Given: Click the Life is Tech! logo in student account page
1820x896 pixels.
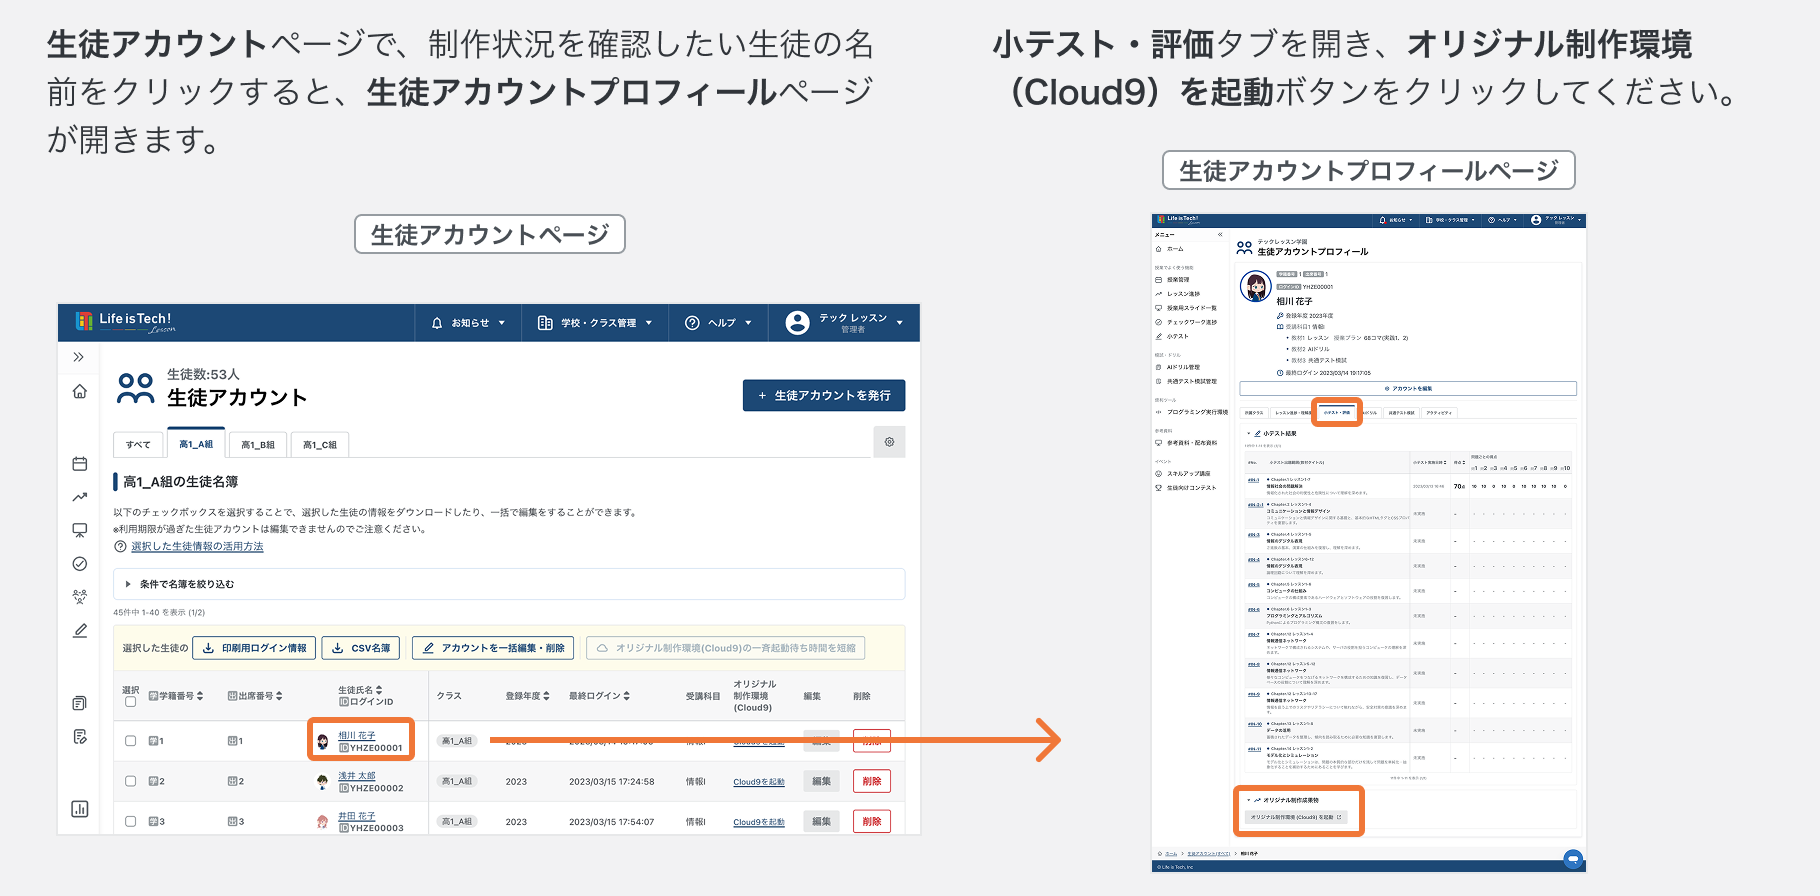Looking at the screenshot, I should (125, 322).
